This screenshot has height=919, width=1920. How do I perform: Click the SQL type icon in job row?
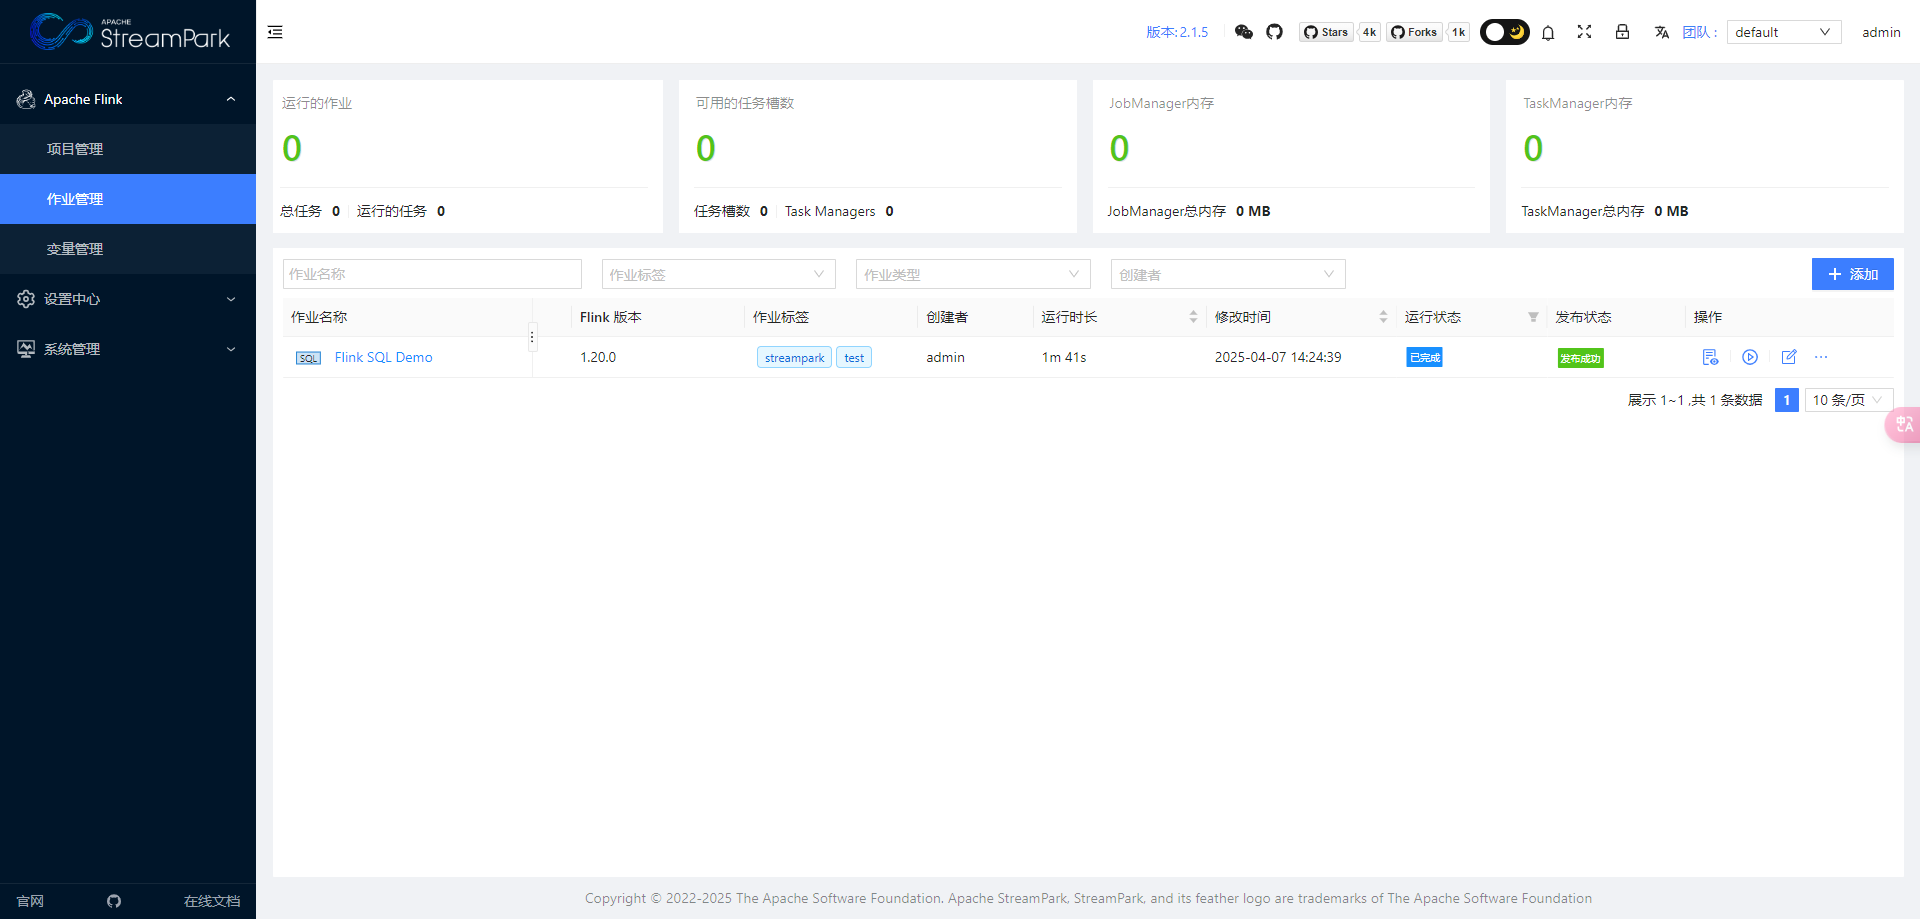point(308,358)
